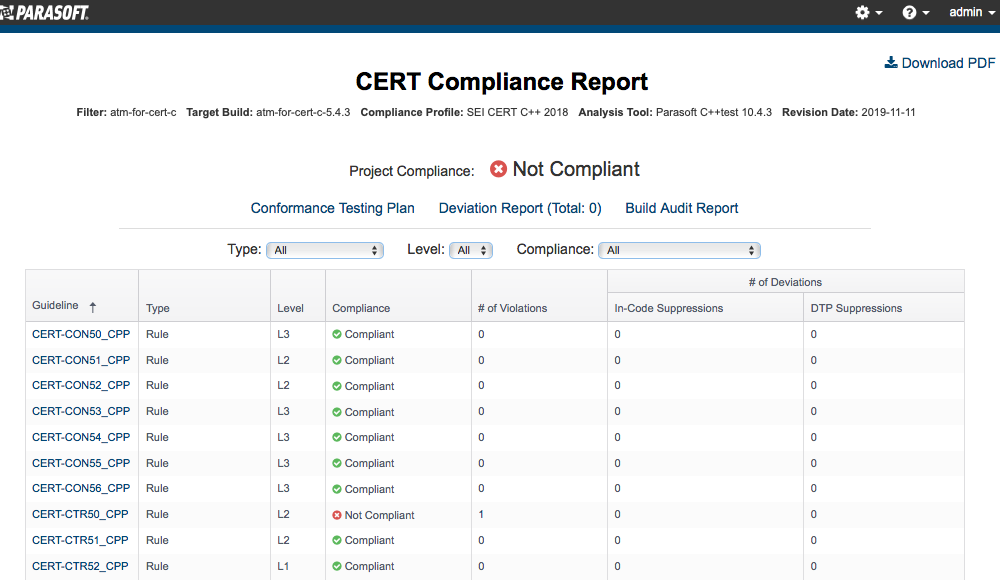Open guideline CERT-CON51_CPP
Image resolution: width=1000 pixels, height=580 pixels.
[x=81, y=360]
